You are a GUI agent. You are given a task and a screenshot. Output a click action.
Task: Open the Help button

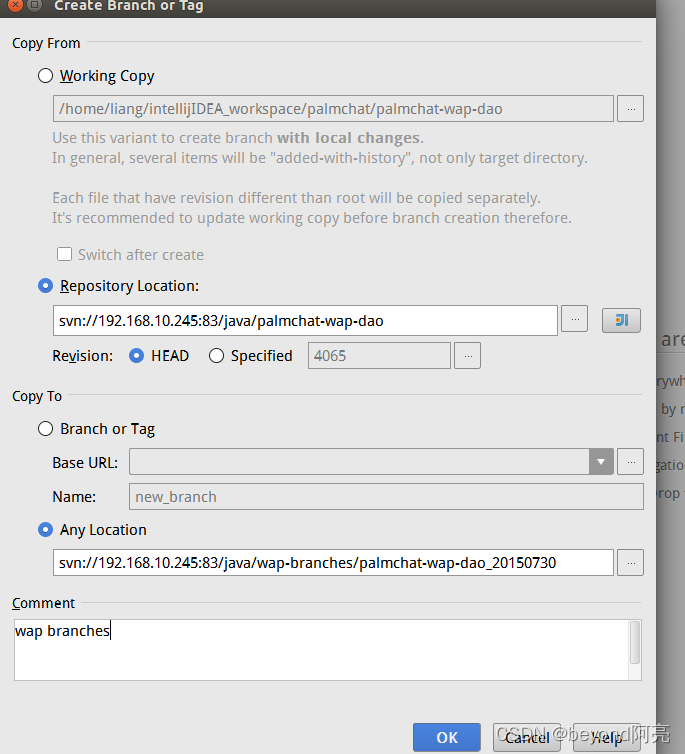[607, 737]
